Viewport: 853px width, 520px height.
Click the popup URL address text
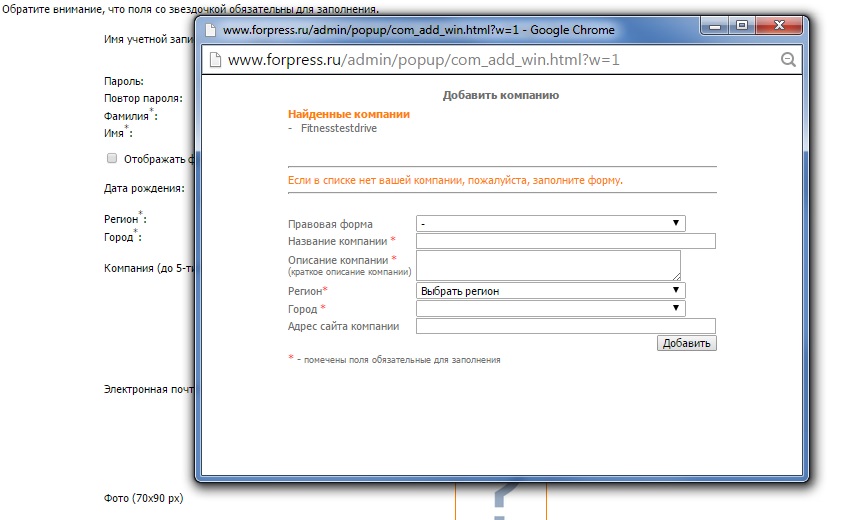(x=423, y=60)
